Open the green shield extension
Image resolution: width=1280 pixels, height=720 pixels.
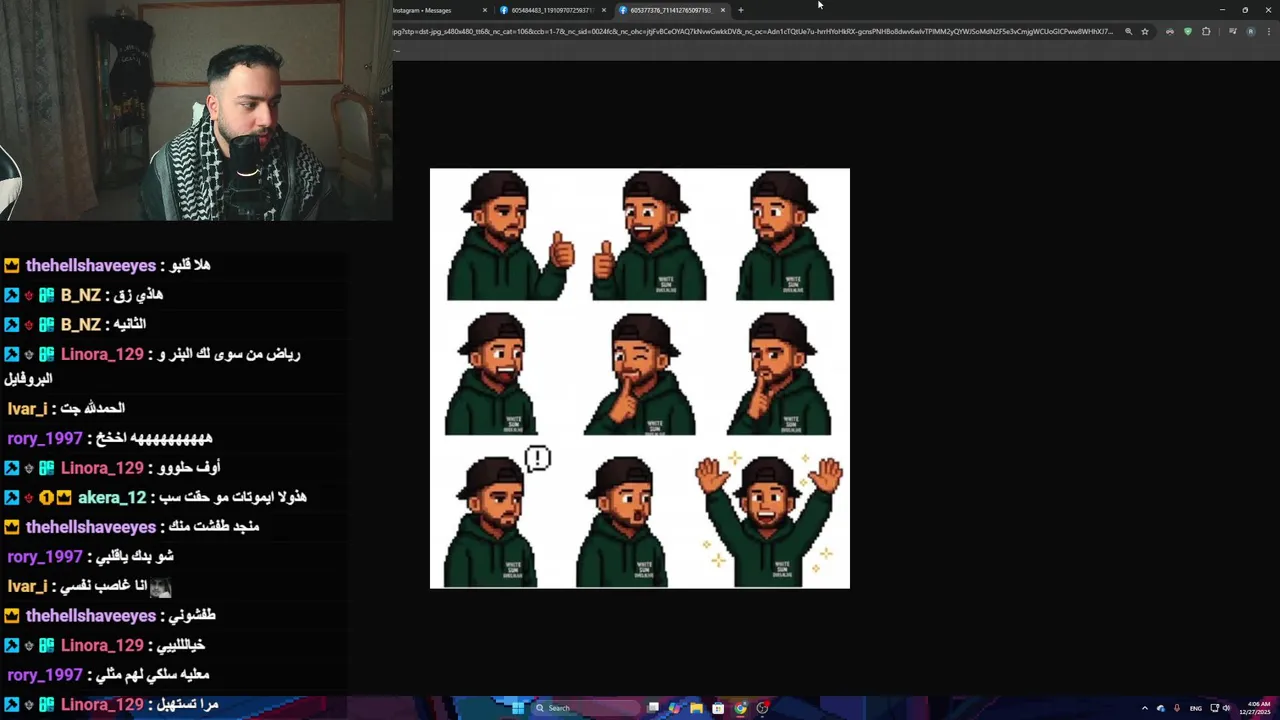click(1188, 31)
